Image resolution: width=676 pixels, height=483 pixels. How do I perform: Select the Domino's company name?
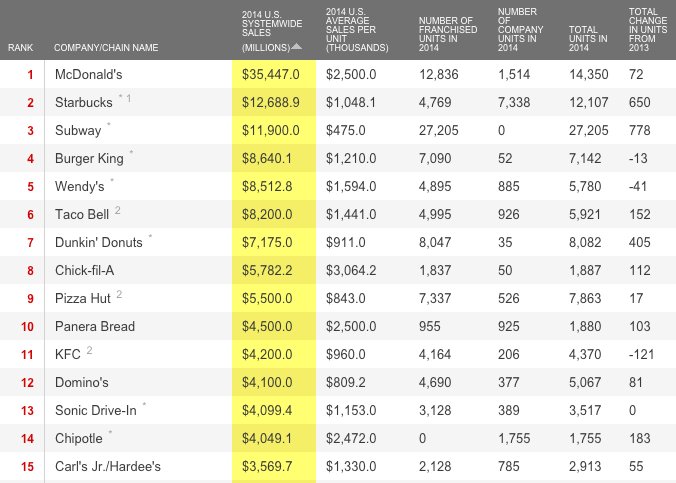coord(81,383)
